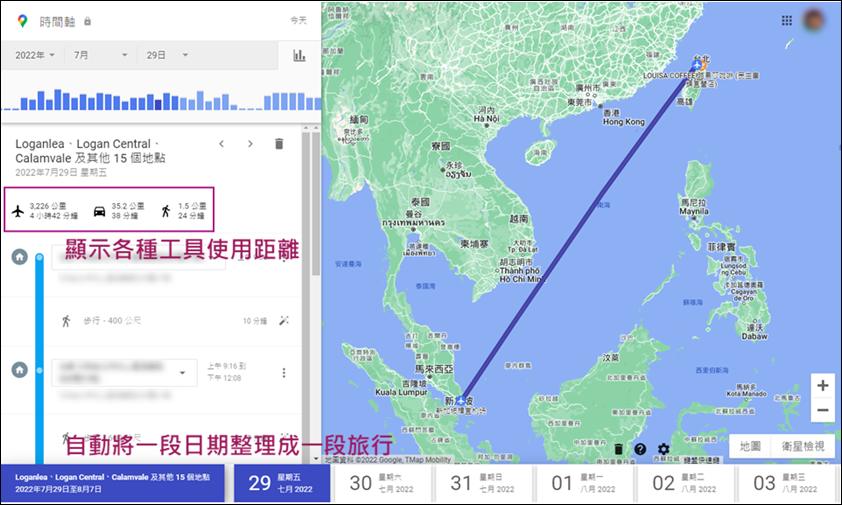This screenshot has height=505, width=842.
Task: Open the Google apps grid
Action: tap(787, 20)
